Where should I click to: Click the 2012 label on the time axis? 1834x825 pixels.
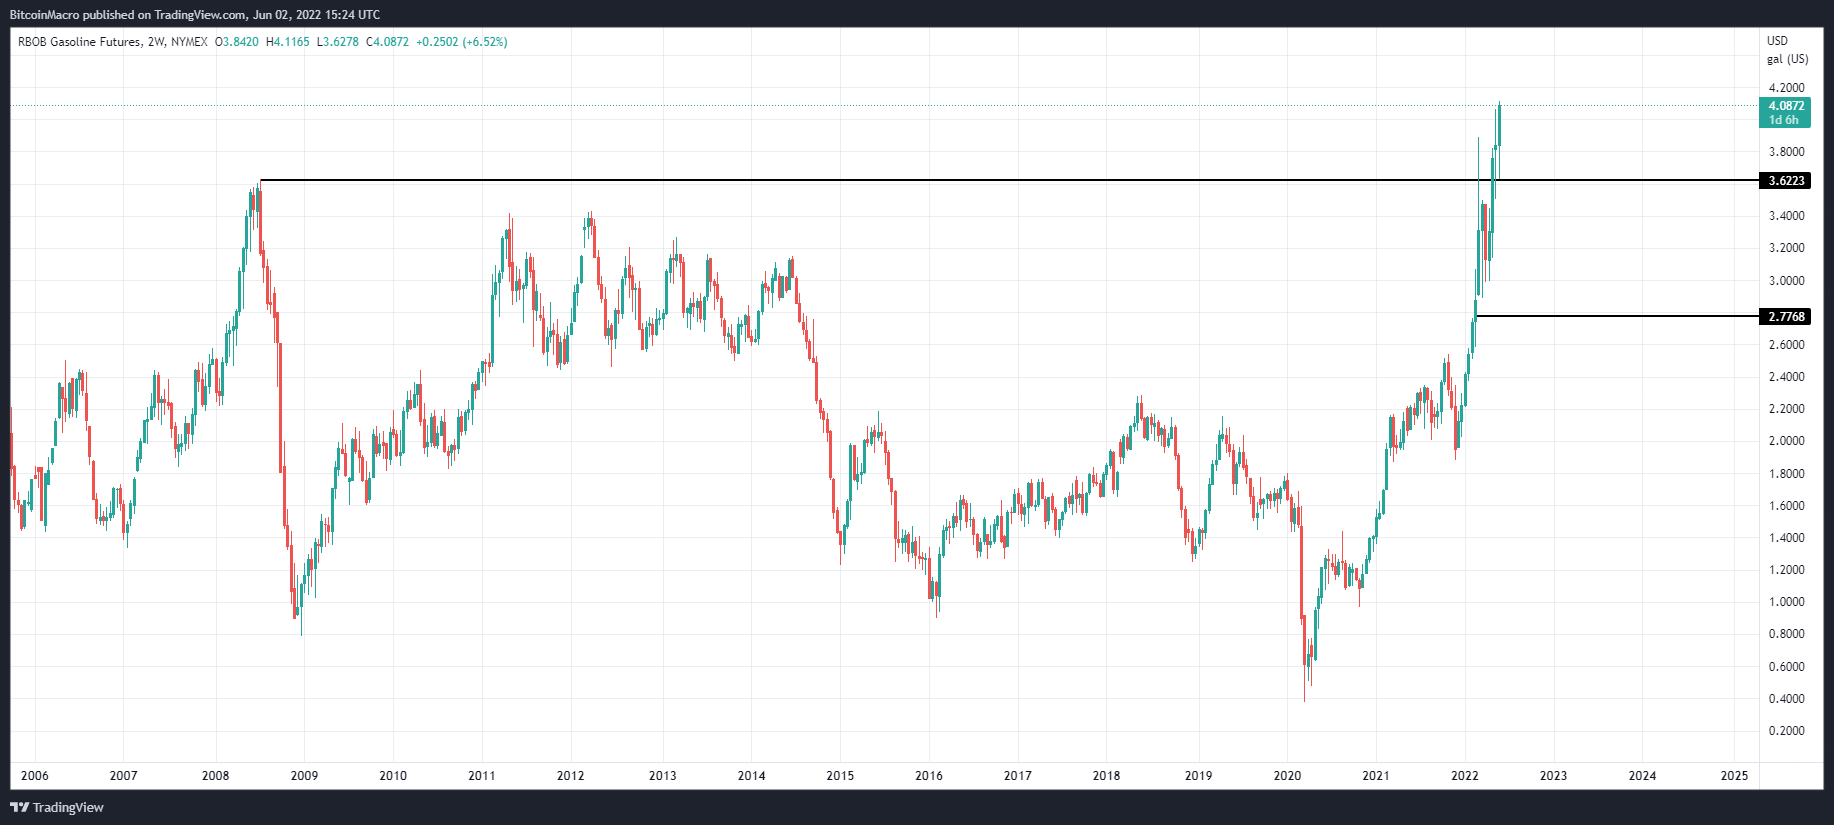pyautogui.click(x=571, y=776)
